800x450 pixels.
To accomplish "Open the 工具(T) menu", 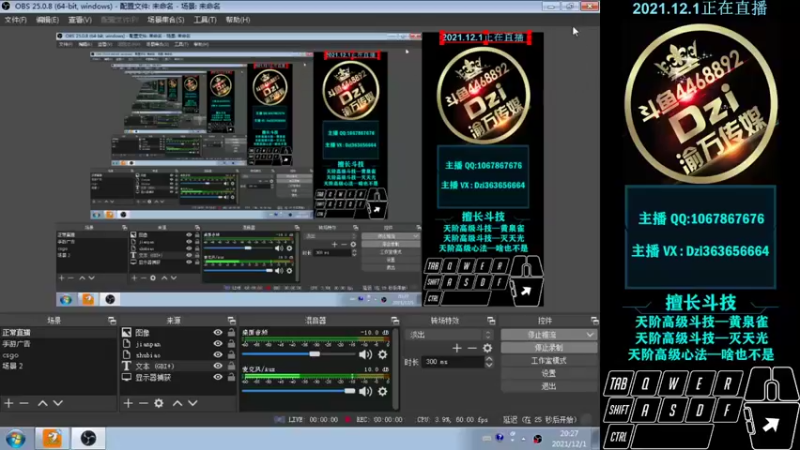I will tap(205, 20).
